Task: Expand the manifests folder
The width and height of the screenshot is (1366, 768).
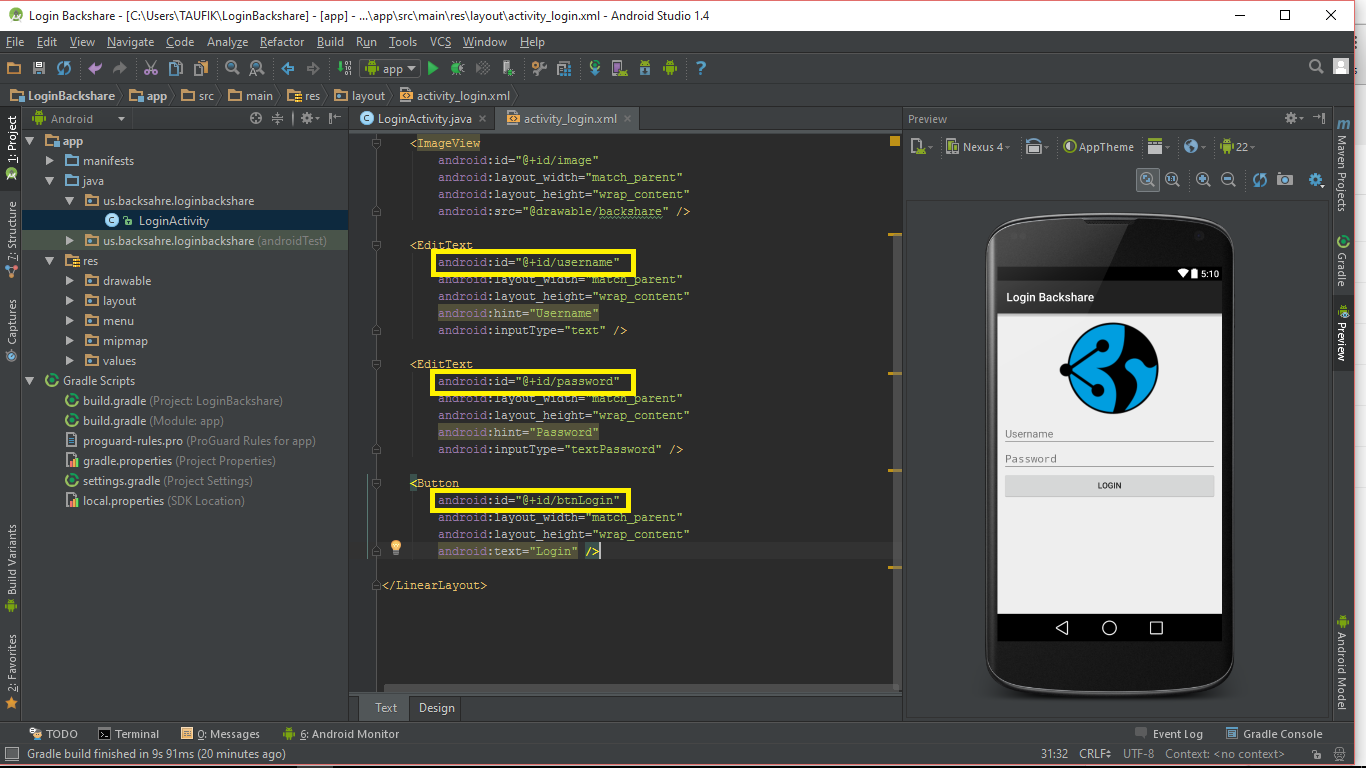Action: tap(52, 161)
